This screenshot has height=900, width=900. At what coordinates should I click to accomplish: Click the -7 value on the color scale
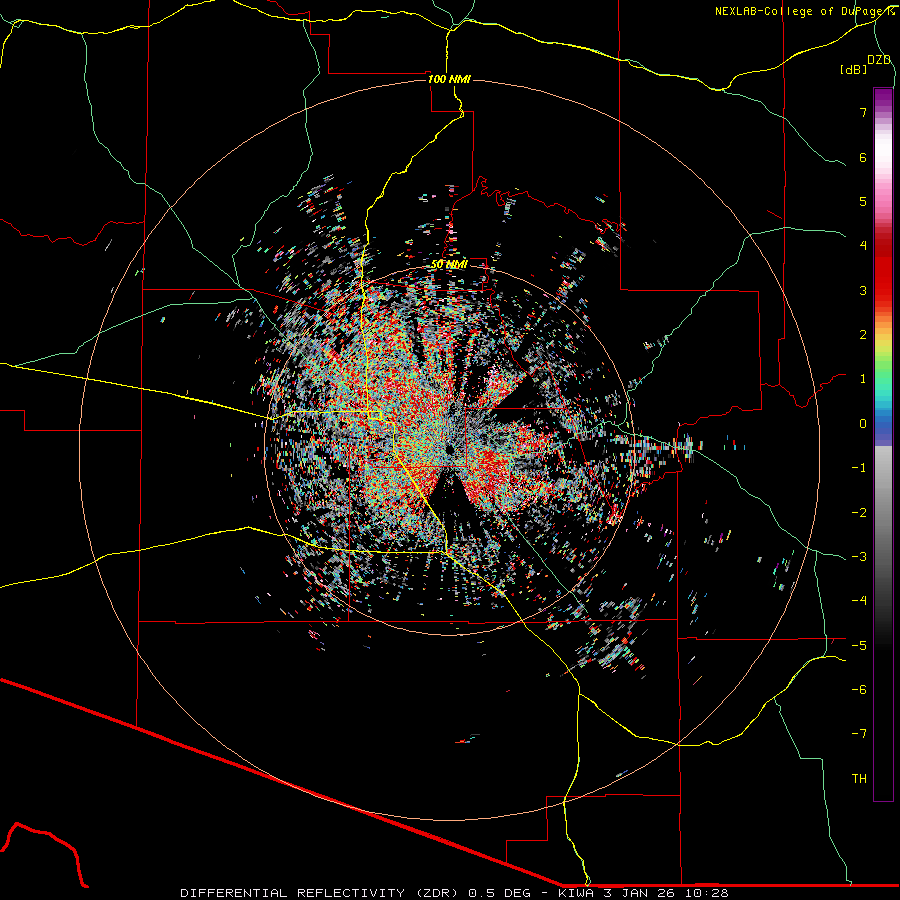tap(859, 734)
